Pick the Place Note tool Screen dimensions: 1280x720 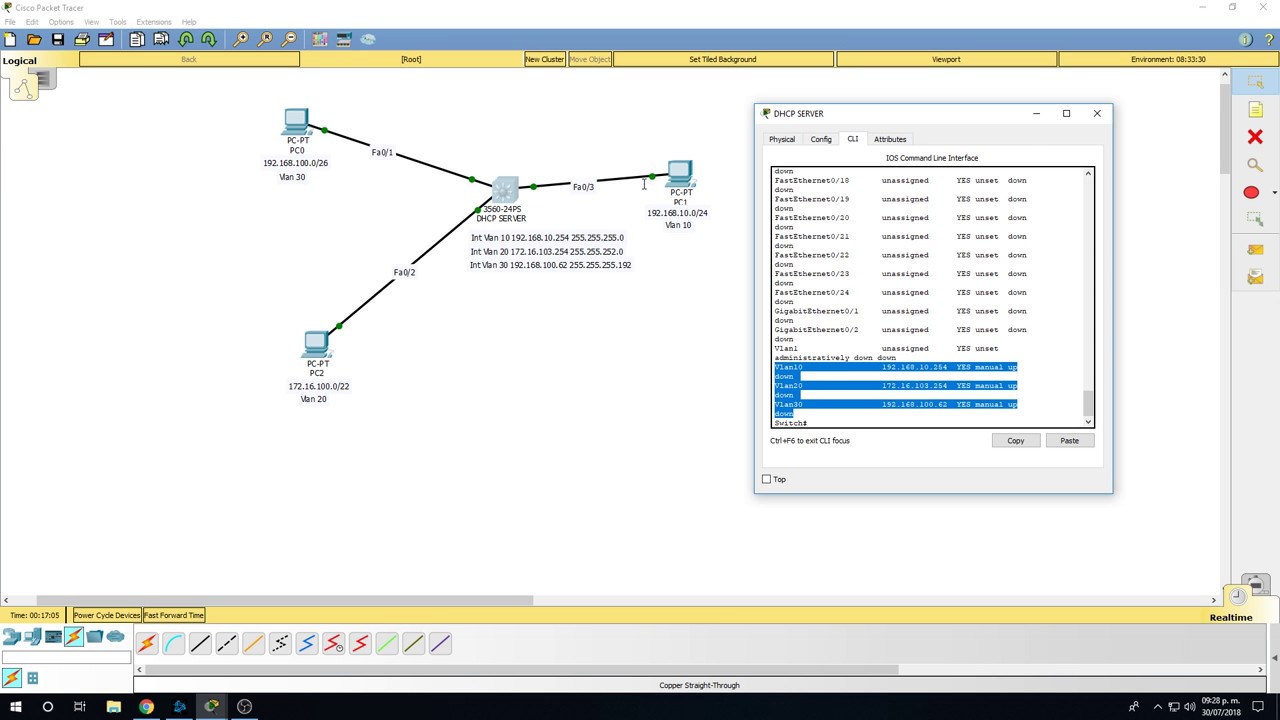1255,109
